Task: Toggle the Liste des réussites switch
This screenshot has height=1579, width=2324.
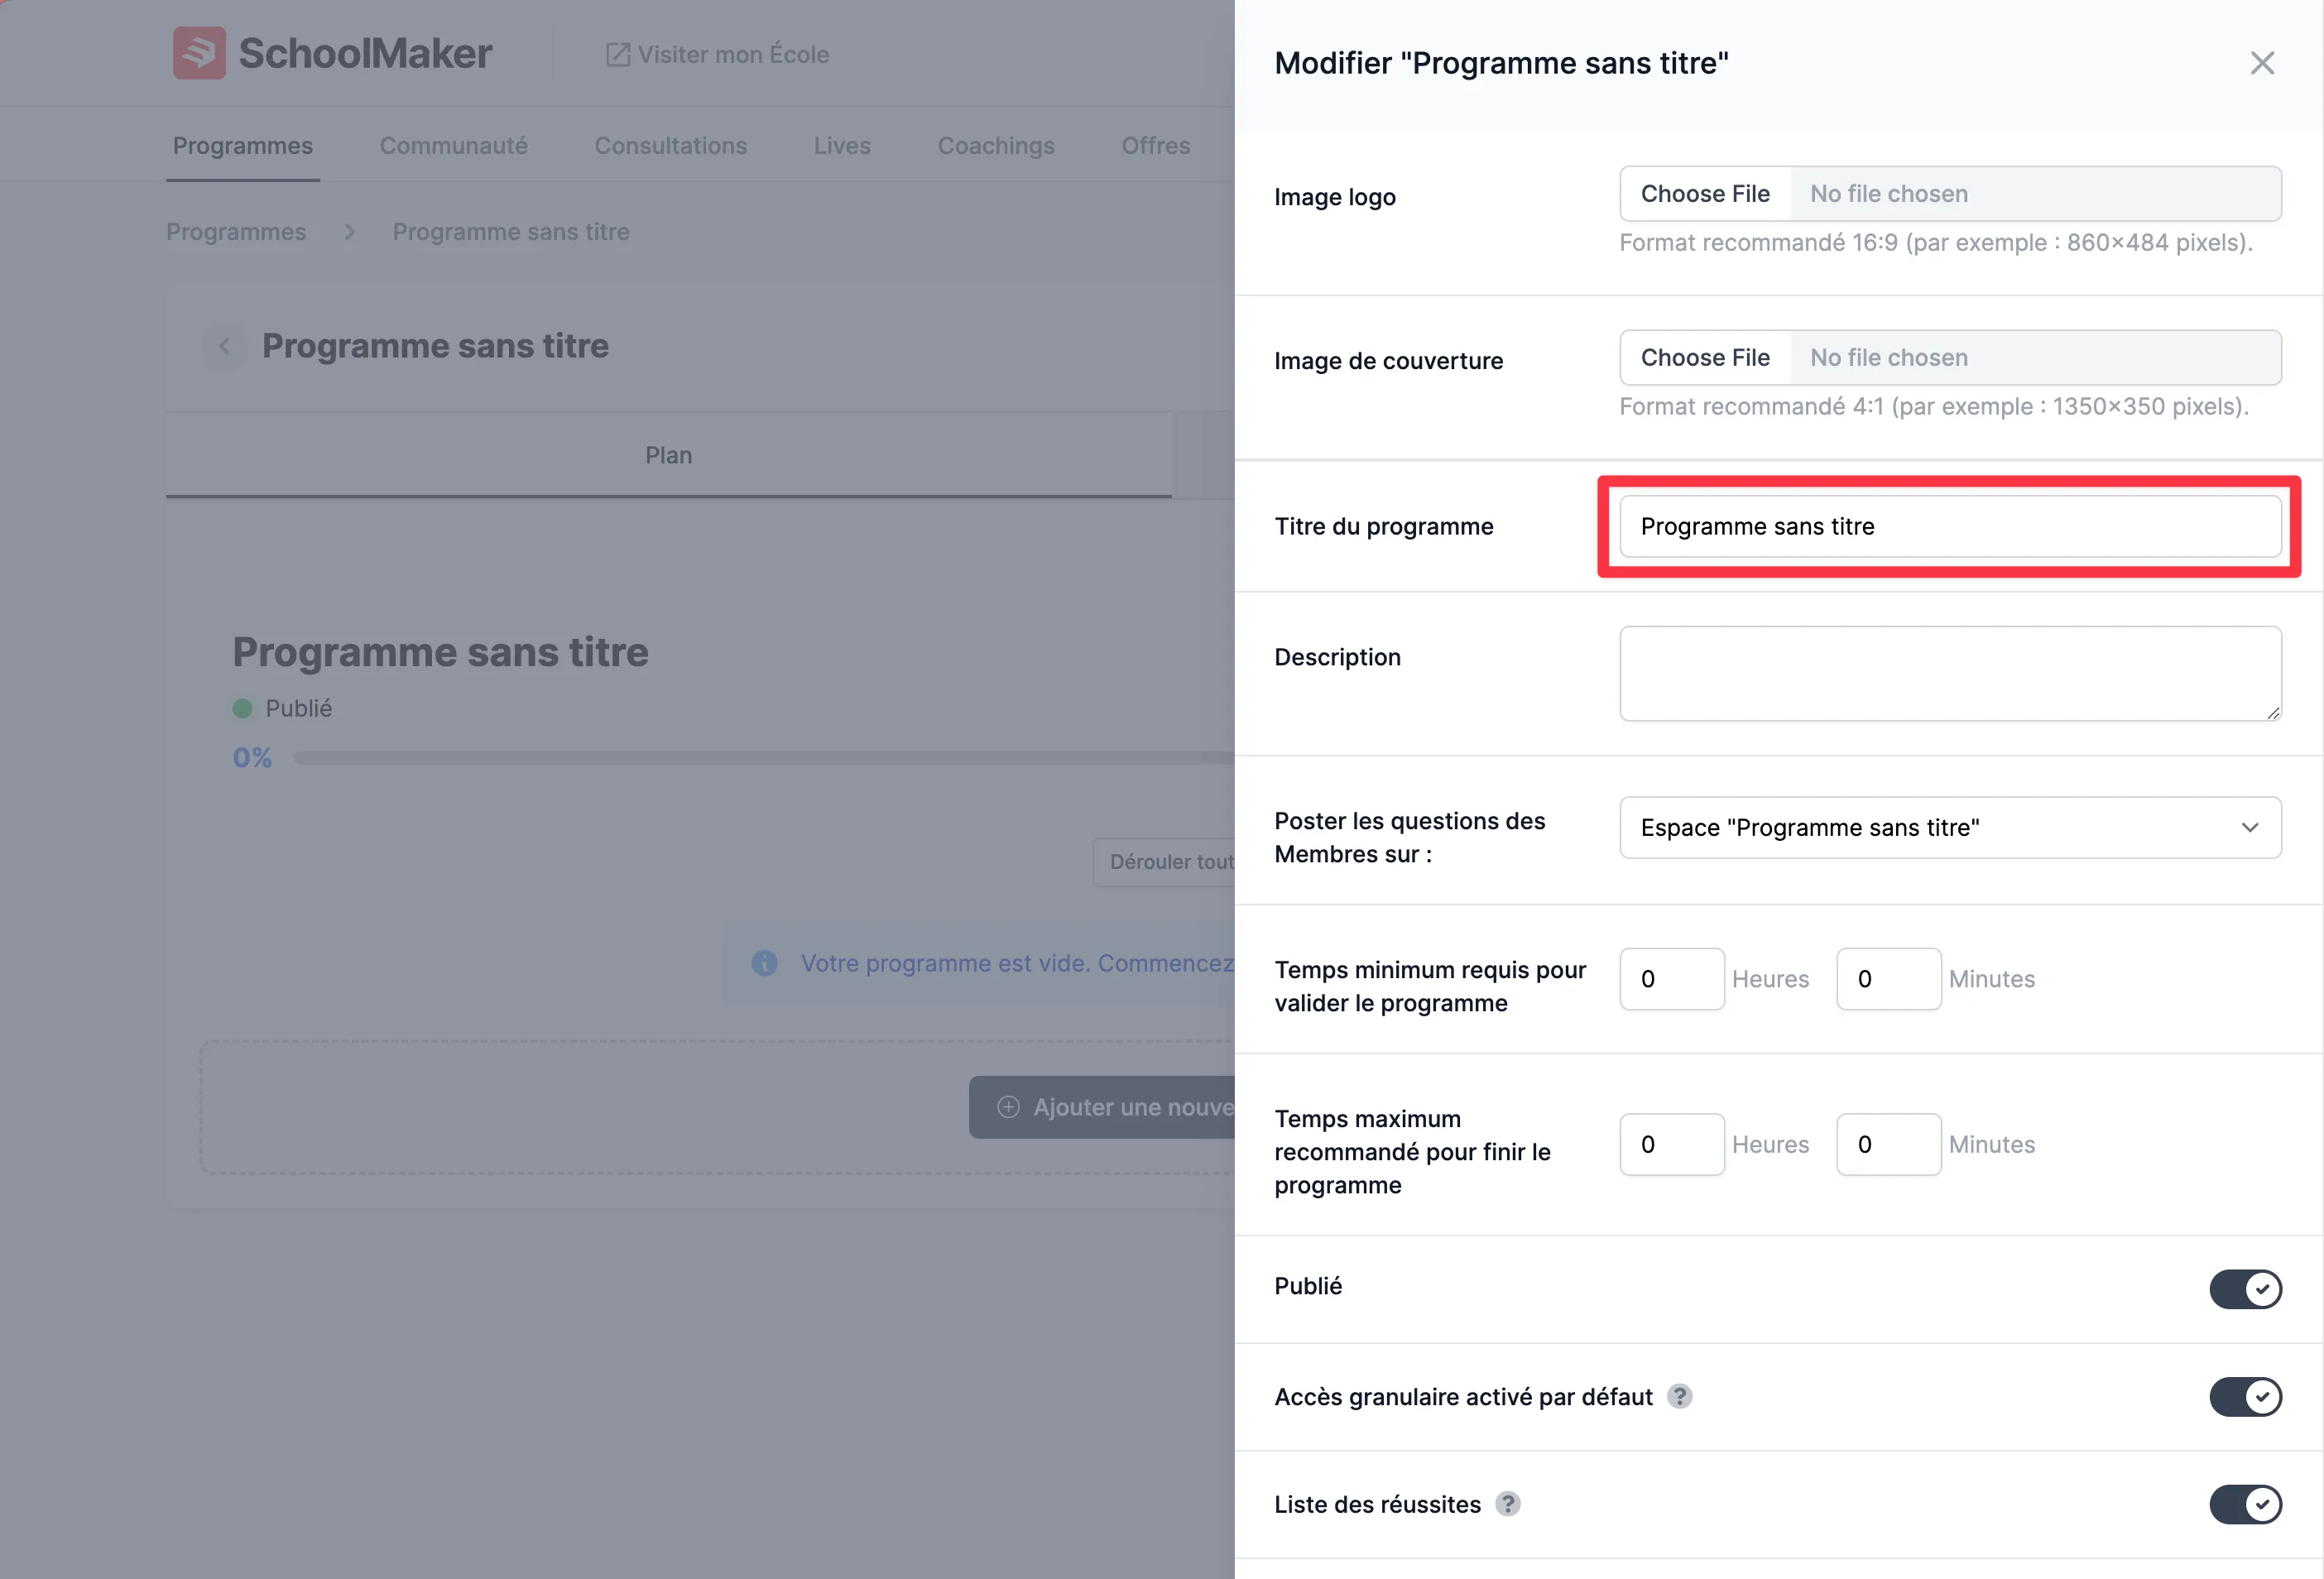Action: 2245,1504
